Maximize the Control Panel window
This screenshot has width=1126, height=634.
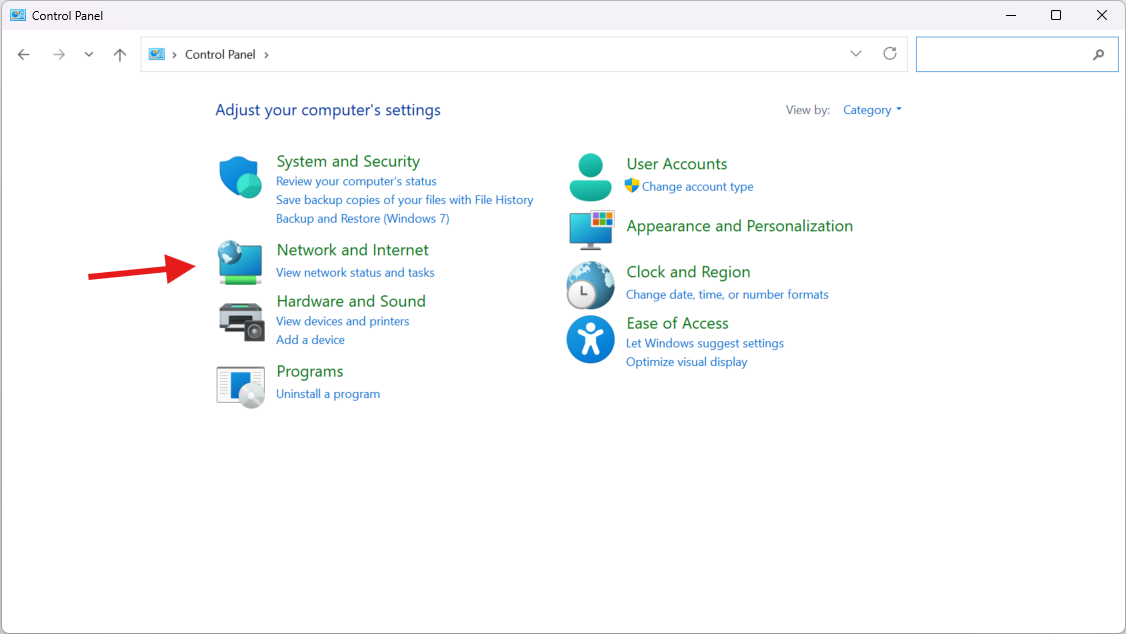[1056, 15]
